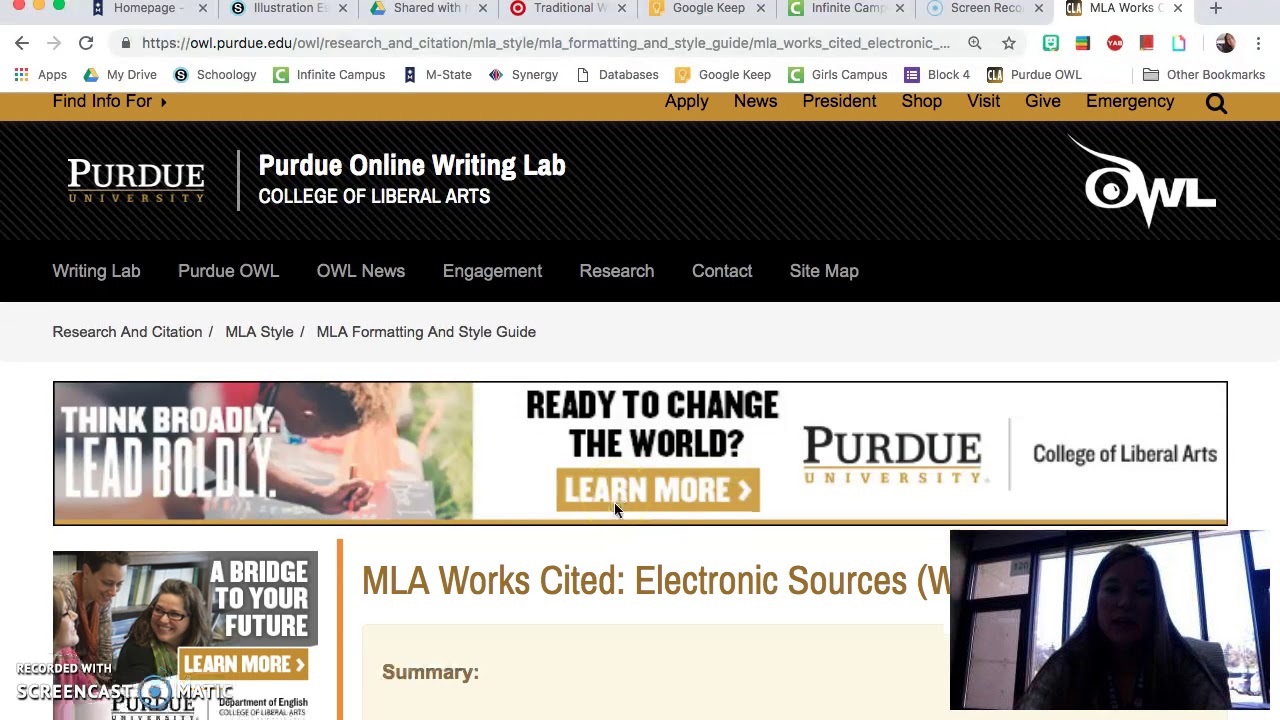Open the Purdue OWL menu item
1280x720 pixels.
pos(228,271)
